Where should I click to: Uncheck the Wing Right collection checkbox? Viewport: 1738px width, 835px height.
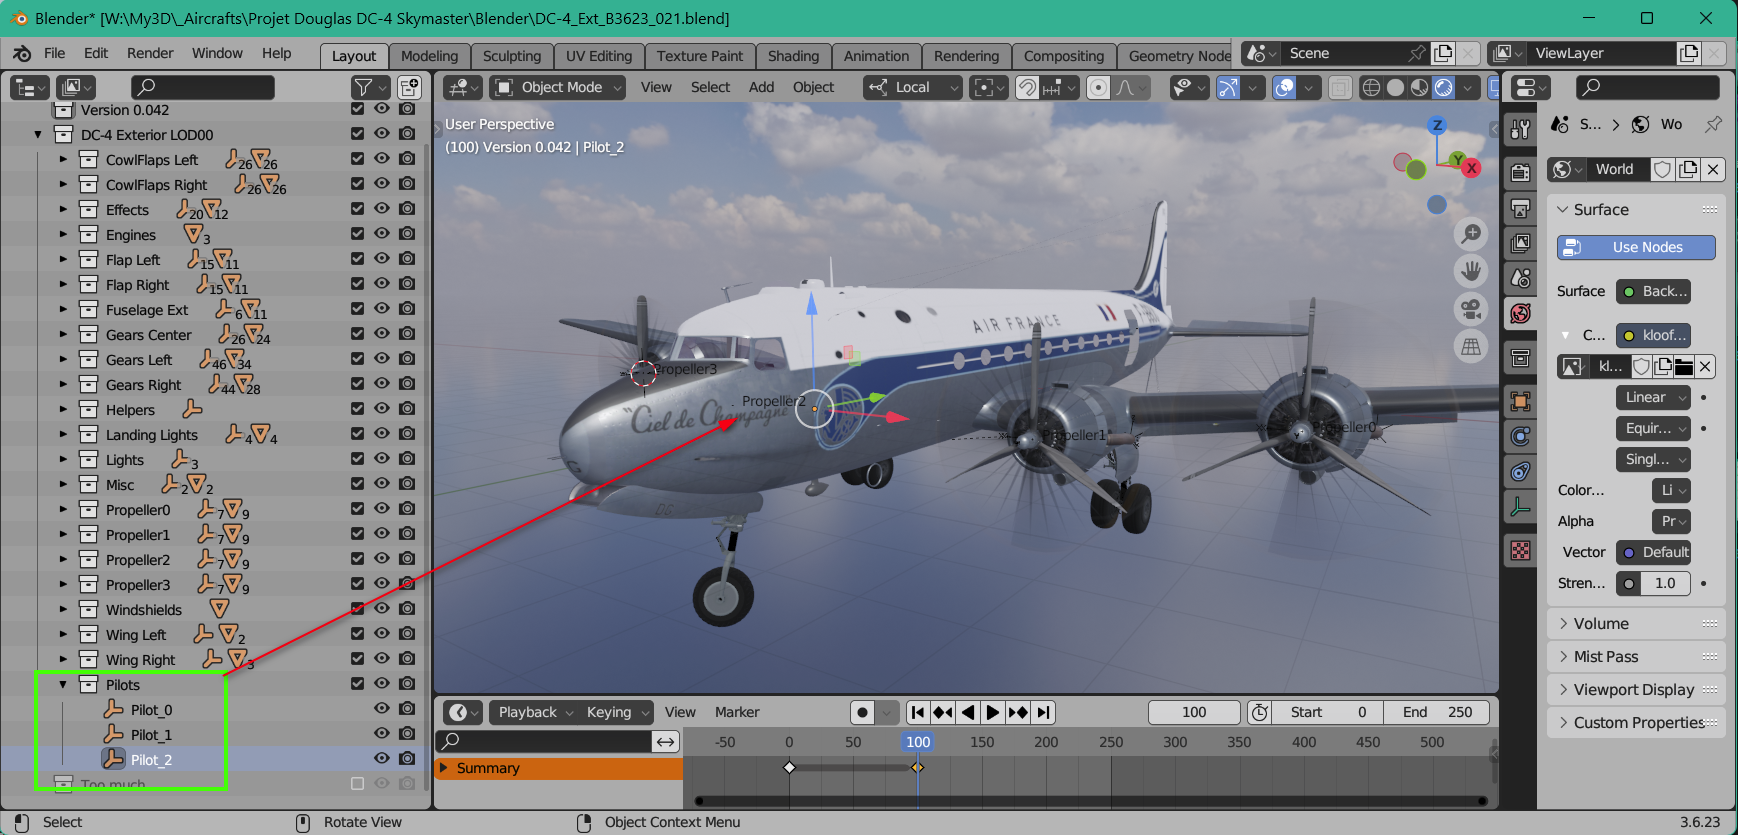pos(357,658)
